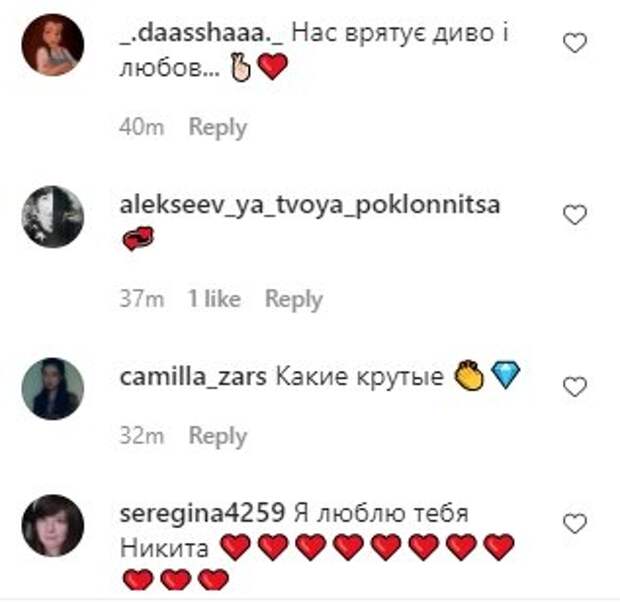Screen dimensions: 620x602
Task: Click the 32m timestamp
Action: pos(142,436)
